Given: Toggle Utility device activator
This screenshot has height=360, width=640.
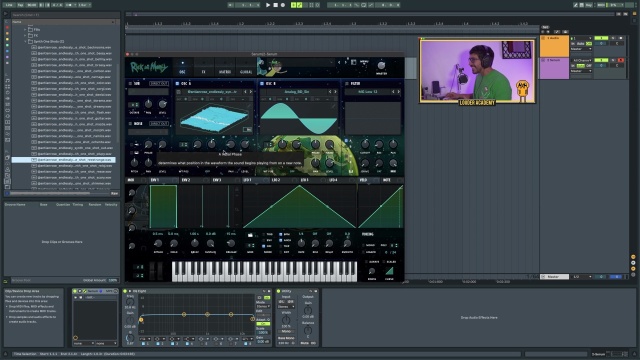Looking at the screenshot, I should (278, 291).
